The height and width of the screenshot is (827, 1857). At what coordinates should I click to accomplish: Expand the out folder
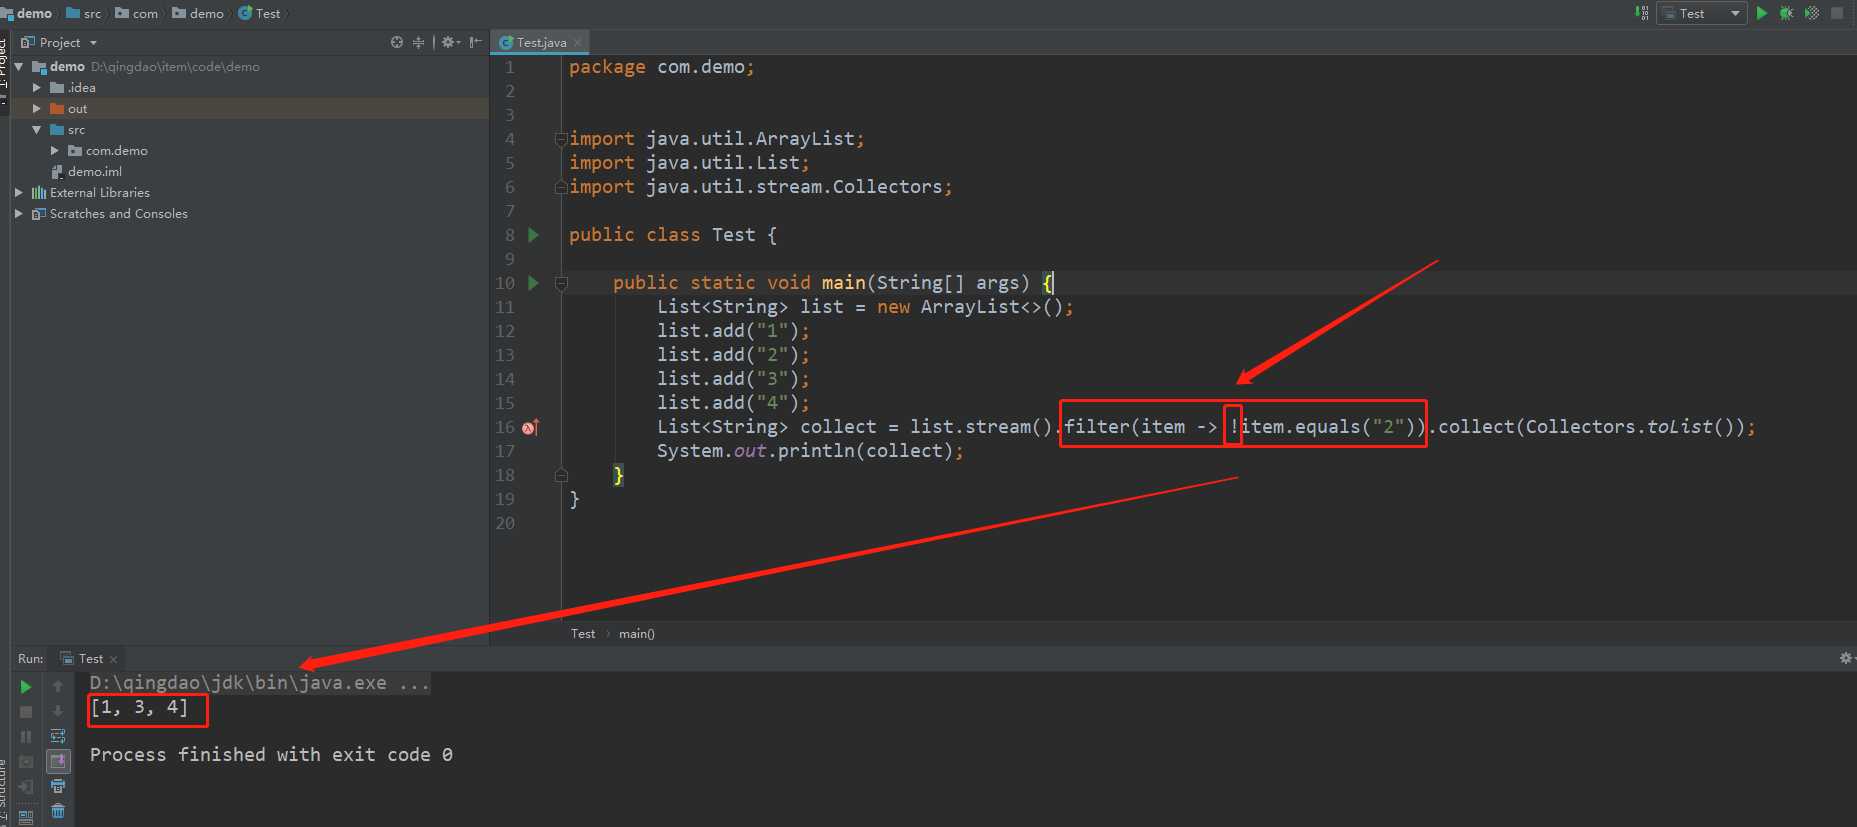point(37,109)
